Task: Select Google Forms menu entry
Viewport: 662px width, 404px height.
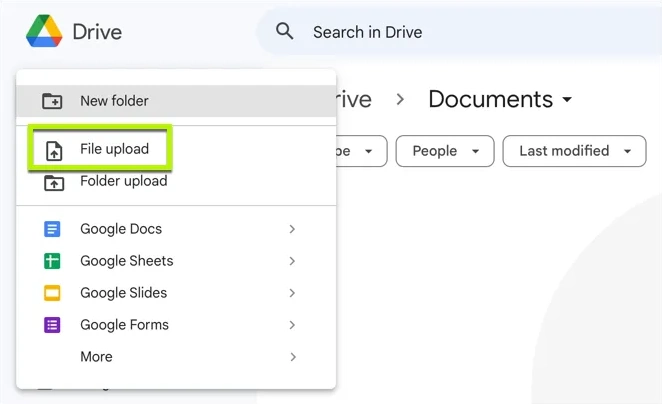Action: point(176,325)
